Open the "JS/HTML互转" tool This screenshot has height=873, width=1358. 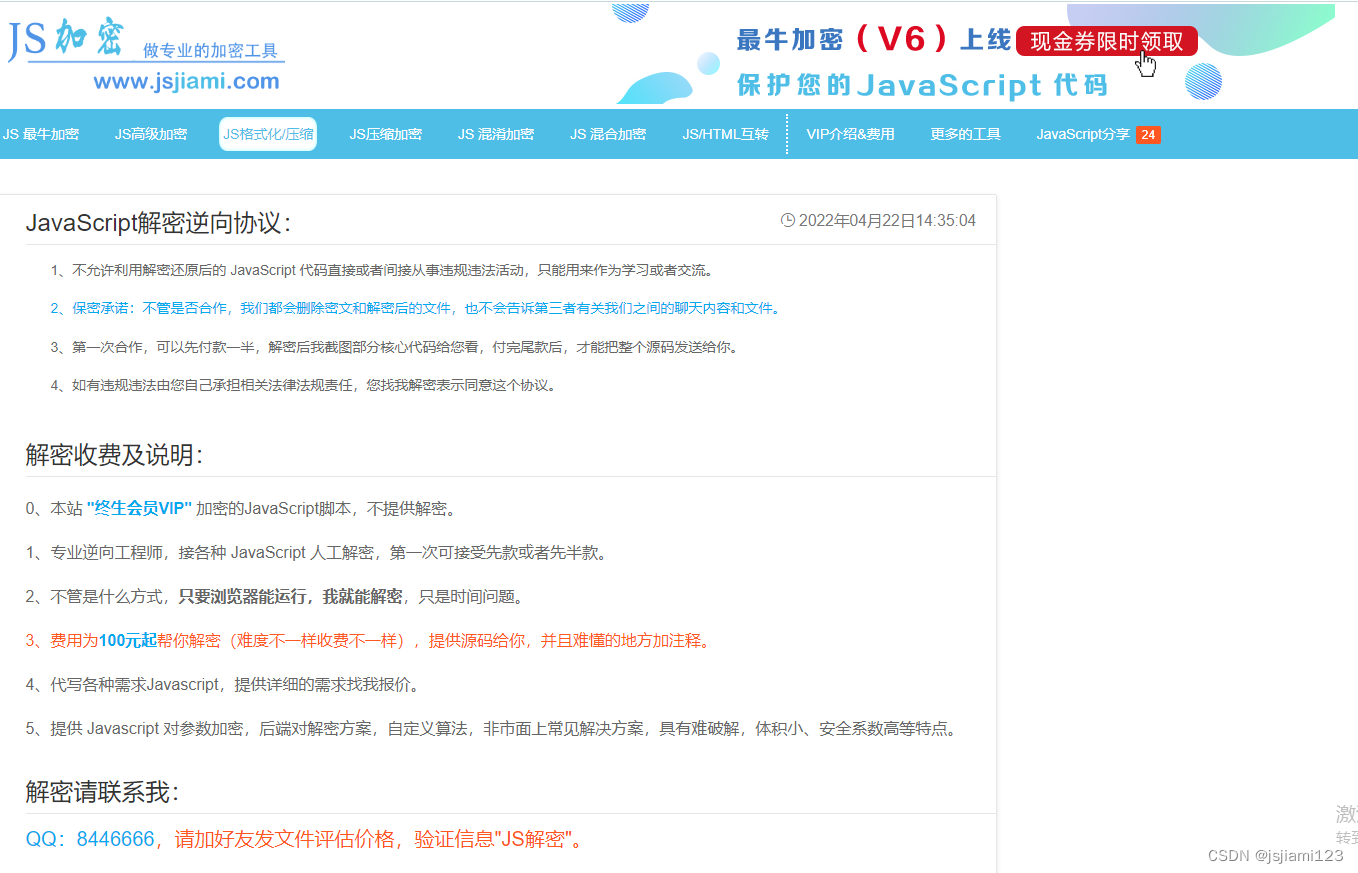point(724,133)
